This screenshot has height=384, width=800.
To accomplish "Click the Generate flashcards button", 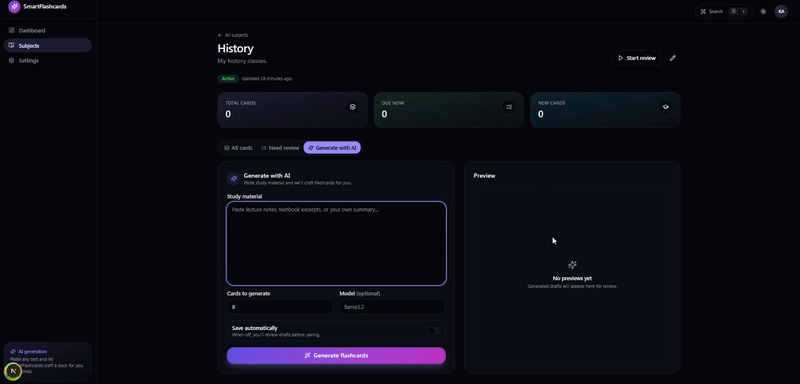I will tap(336, 355).
